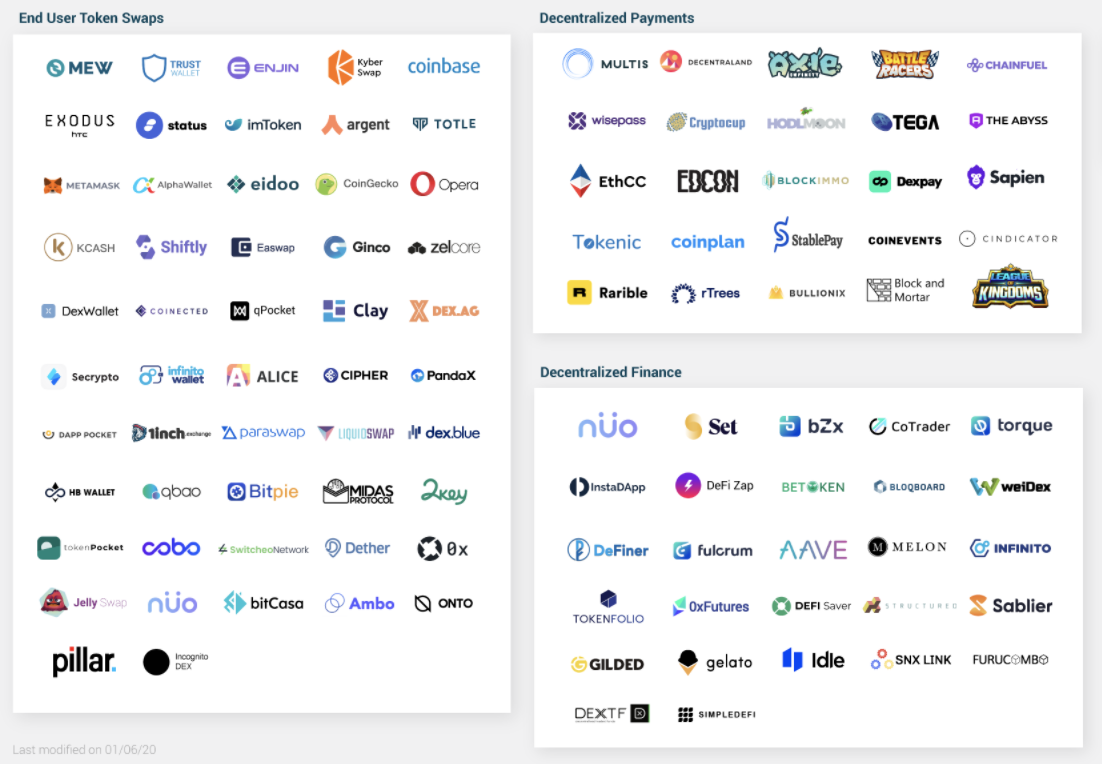Open the Midas Protocol logo
The height and width of the screenshot is (764, 1102).
coord(358,491)
